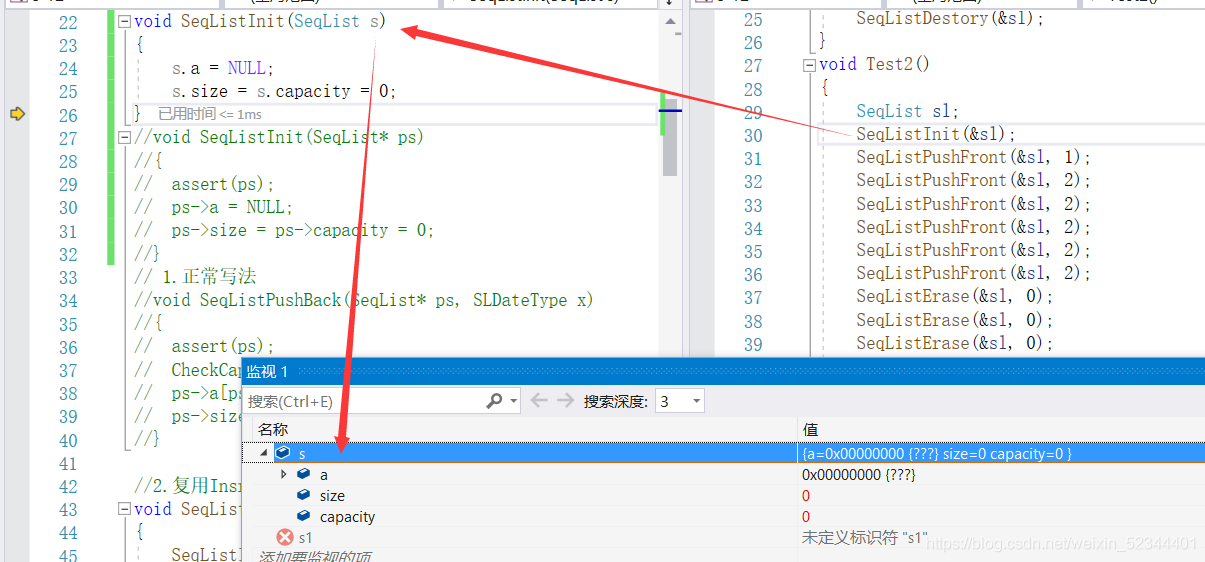Viewport: 1205px width, 562px height.
Task: Click comment // 1.正常写法
Action: (x=196, y=277)
